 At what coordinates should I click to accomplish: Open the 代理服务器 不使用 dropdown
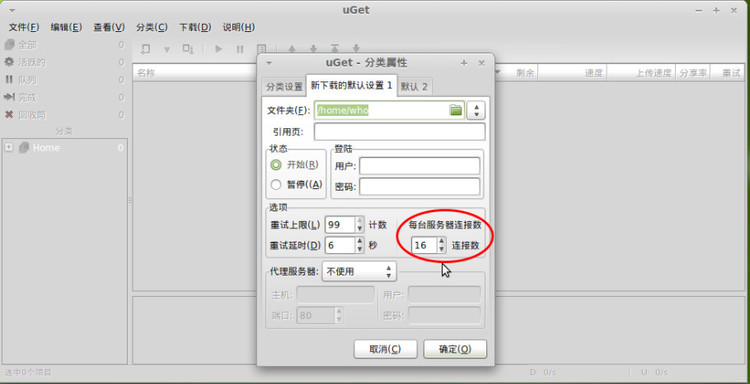359,271
